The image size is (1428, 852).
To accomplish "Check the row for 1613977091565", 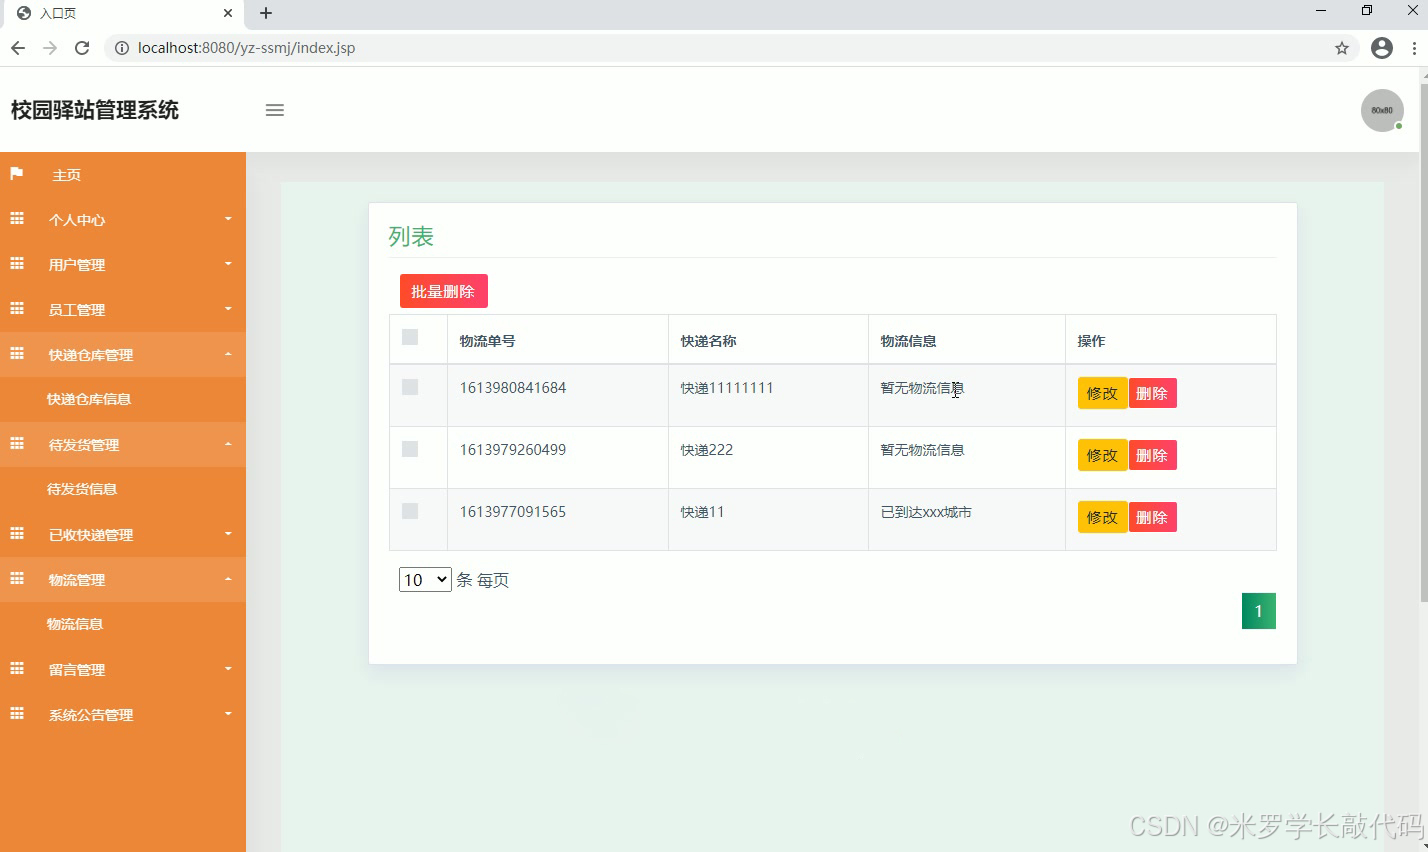I will (410, 511).
